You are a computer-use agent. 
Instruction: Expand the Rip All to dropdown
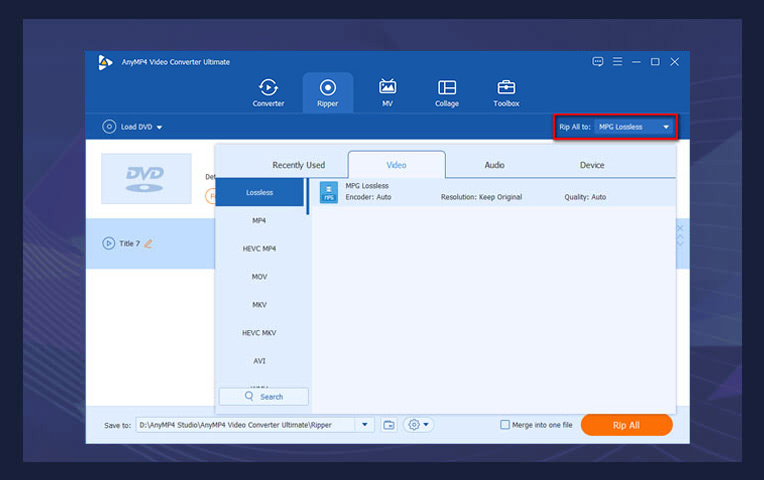(666, 127)
